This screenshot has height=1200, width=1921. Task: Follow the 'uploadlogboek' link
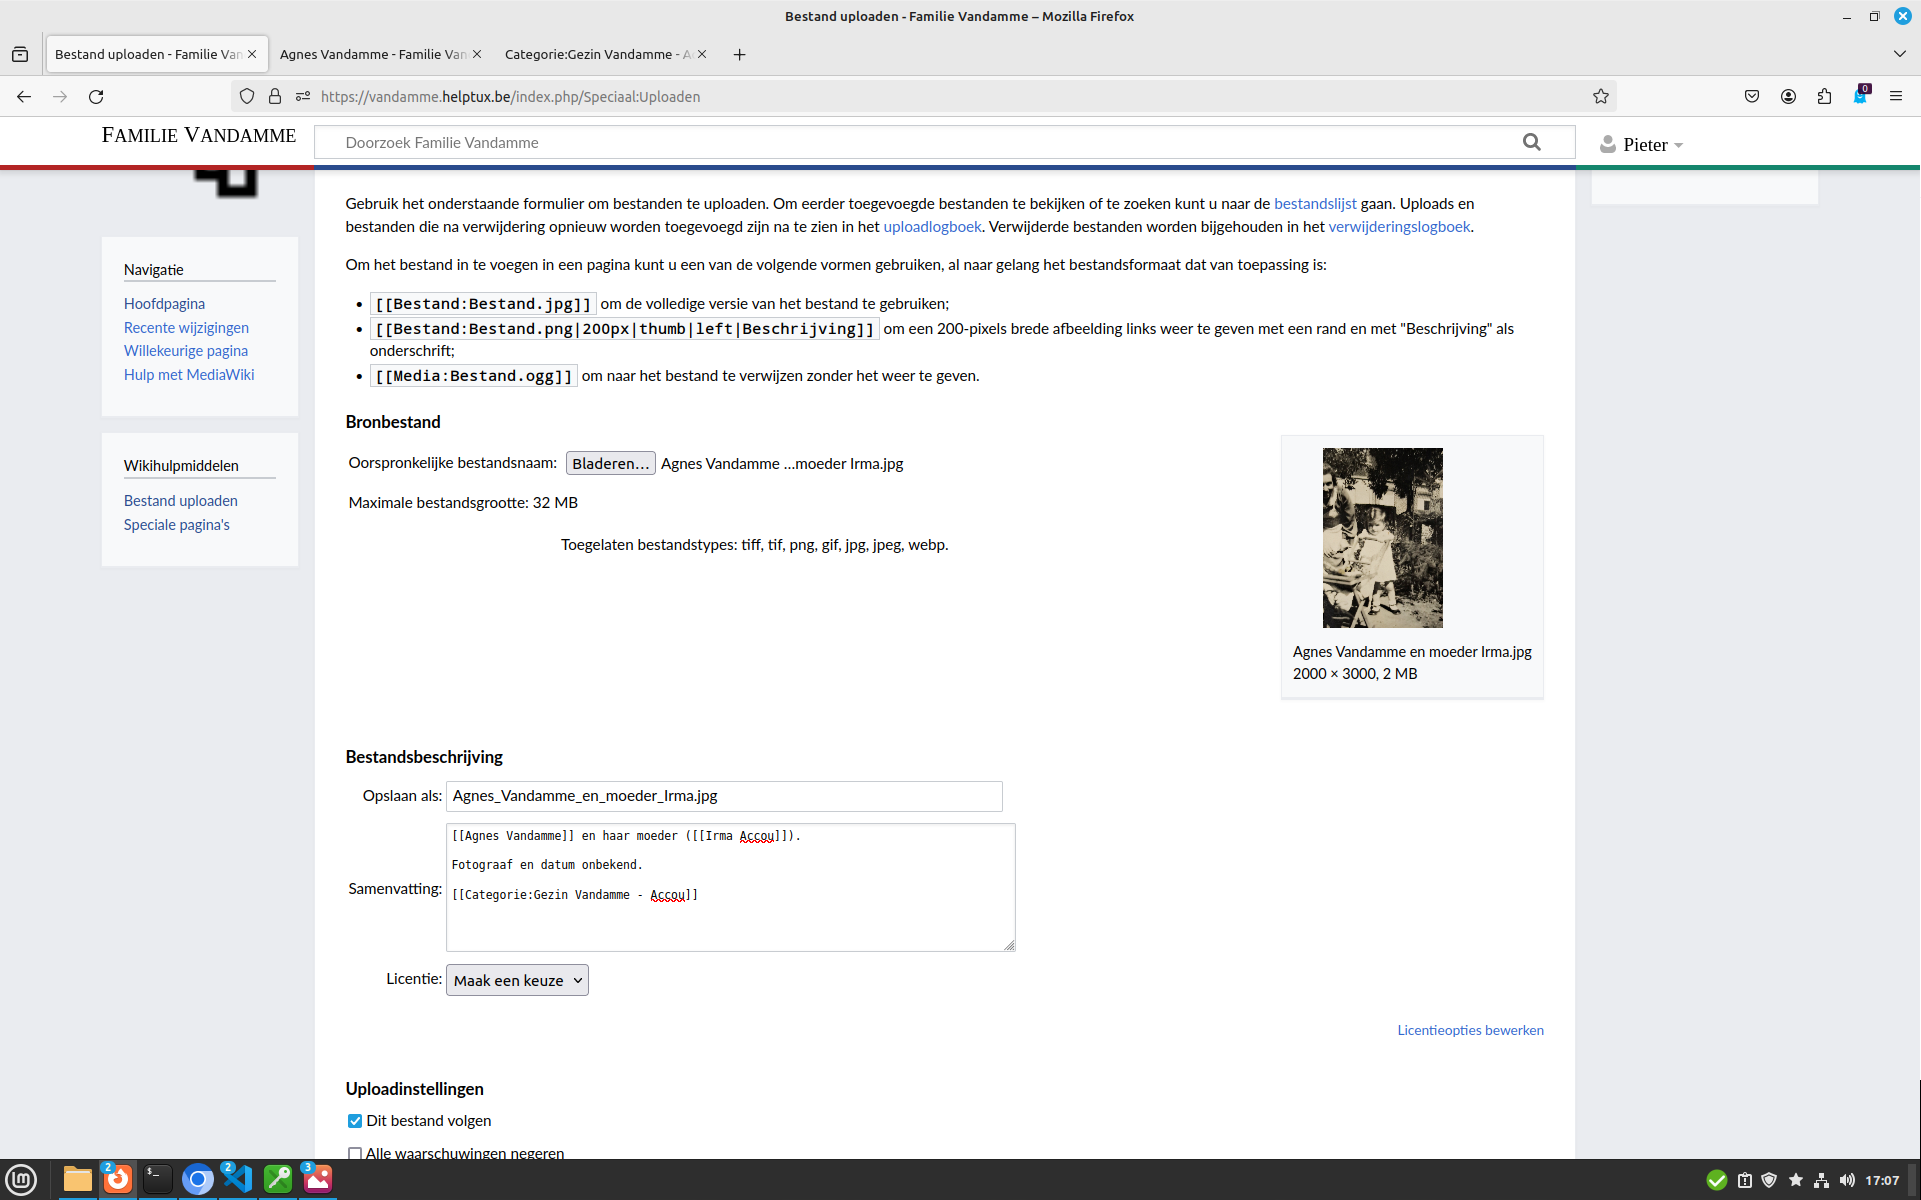(932, 227)
